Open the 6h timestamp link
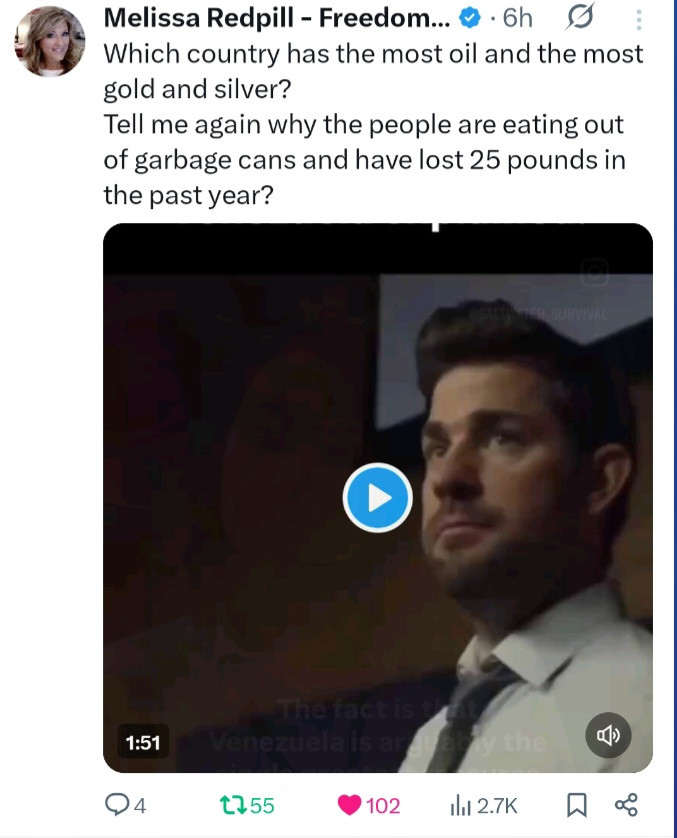677x838 pixels. (517, 18)
